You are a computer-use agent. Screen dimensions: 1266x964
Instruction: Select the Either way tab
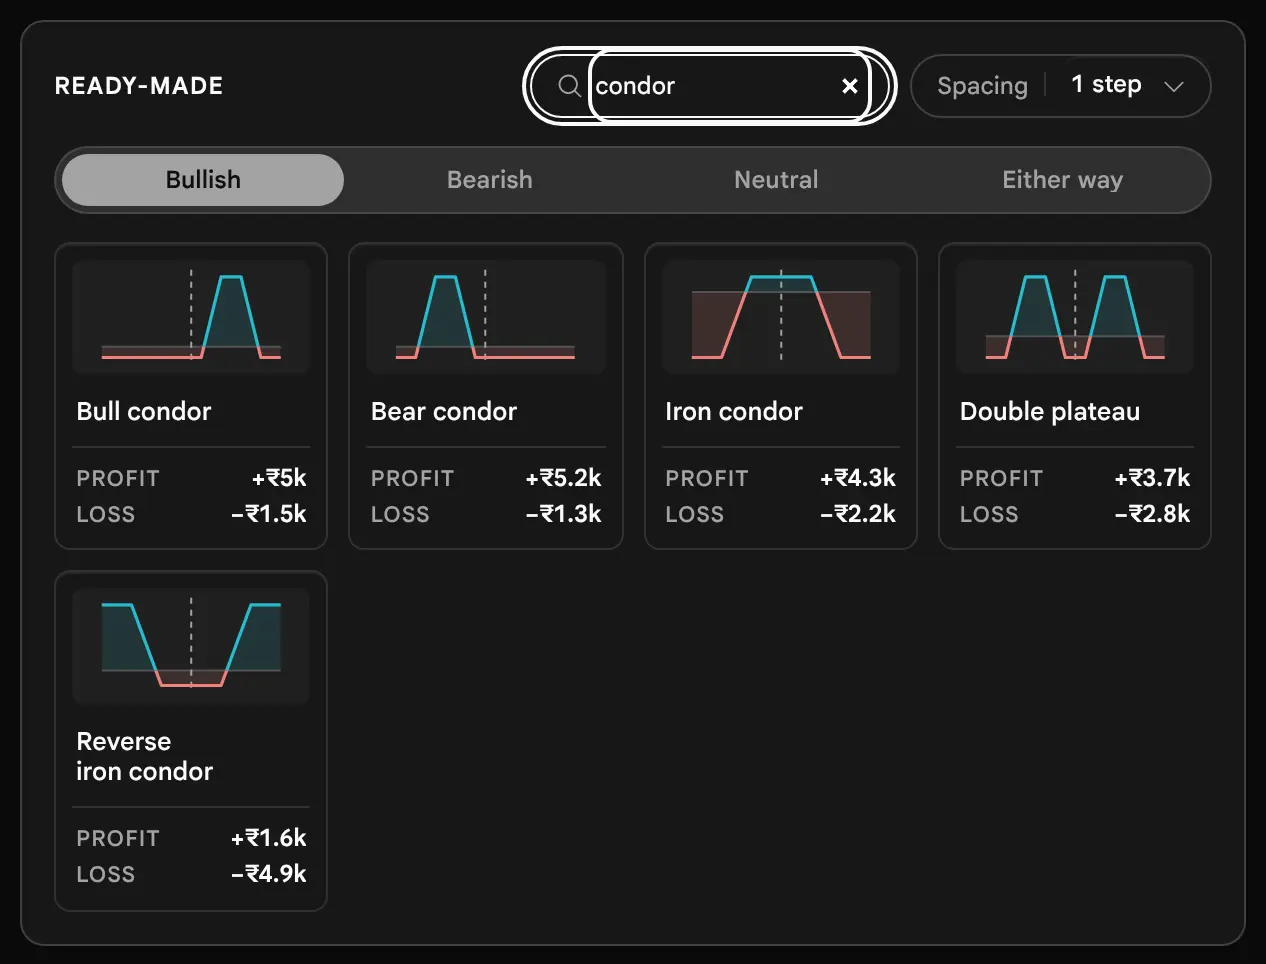coord(1062,180)
